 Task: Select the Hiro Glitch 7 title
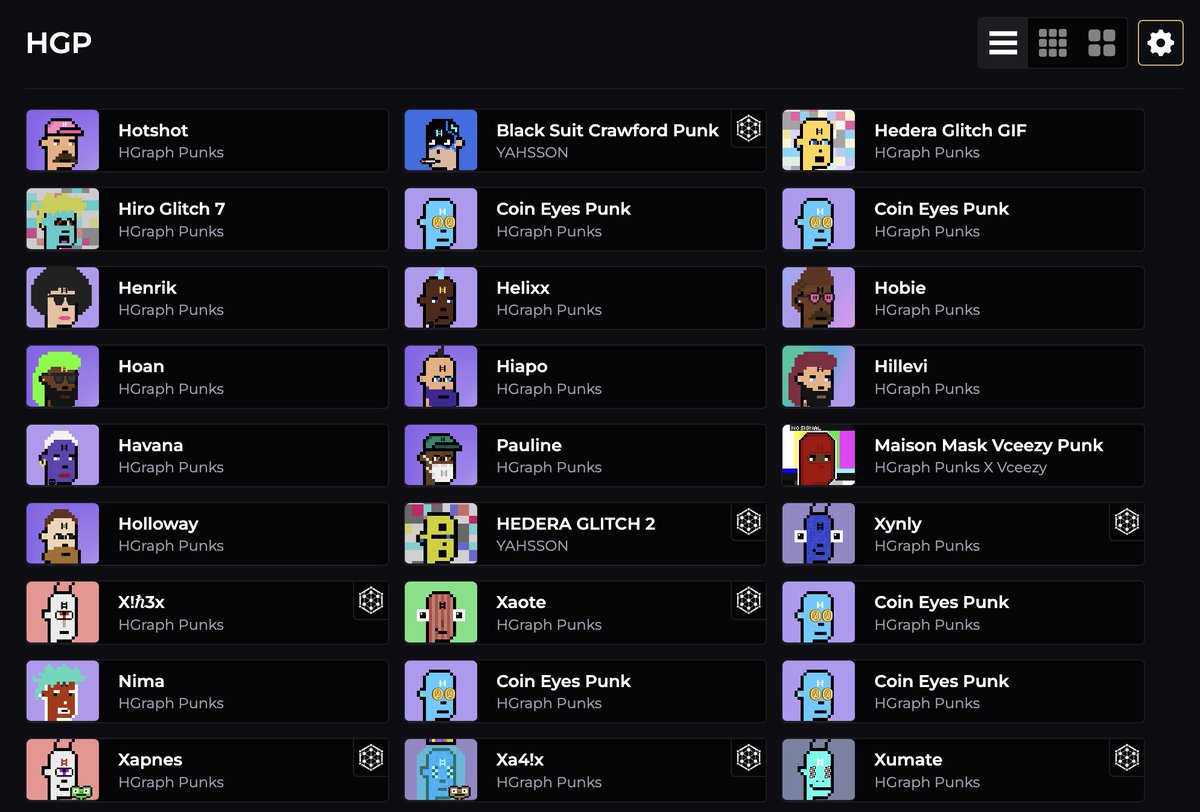pyautogui.click(x=172, y=209)
